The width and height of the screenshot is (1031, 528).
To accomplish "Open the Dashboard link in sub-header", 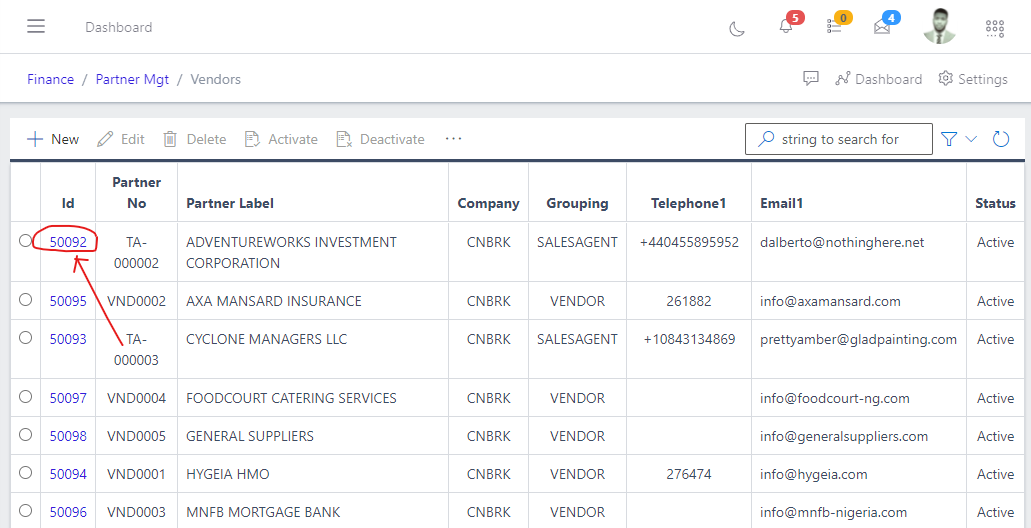I will [878, 79].
